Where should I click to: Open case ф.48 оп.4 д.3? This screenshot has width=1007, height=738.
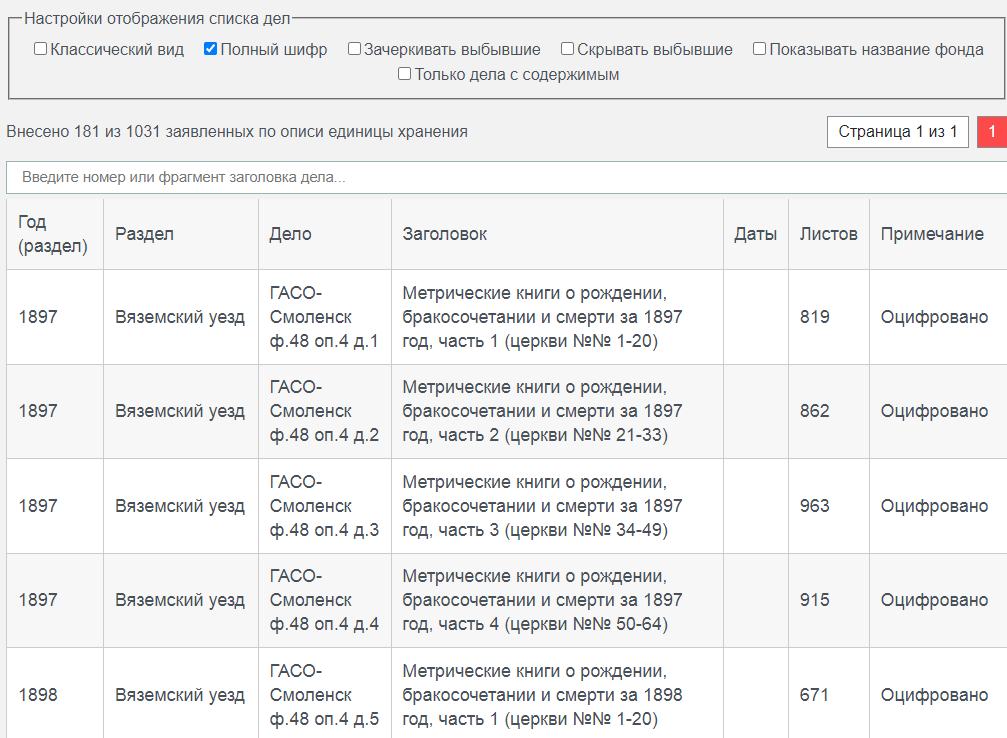(x=324, y=505)
